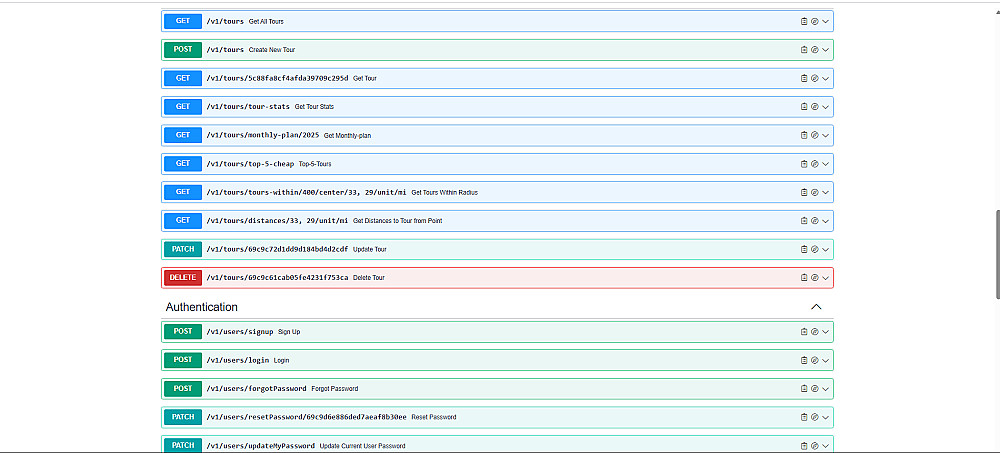Click the Authentication section heading
This screenshot has height=453, width=1000.
202,307
